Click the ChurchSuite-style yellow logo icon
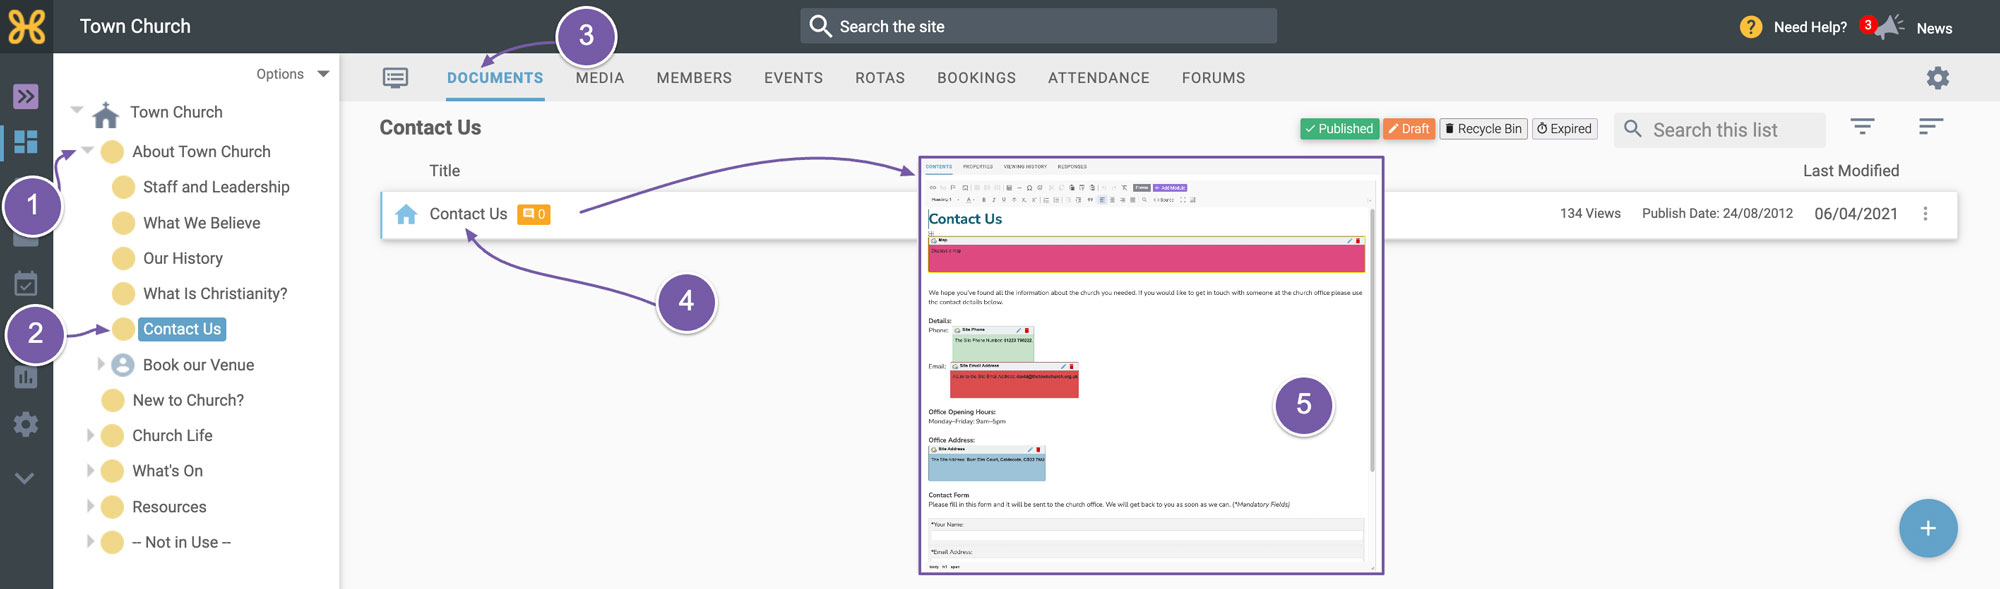2000x589 pixels. pyautogui.click(x=26, y=26)
